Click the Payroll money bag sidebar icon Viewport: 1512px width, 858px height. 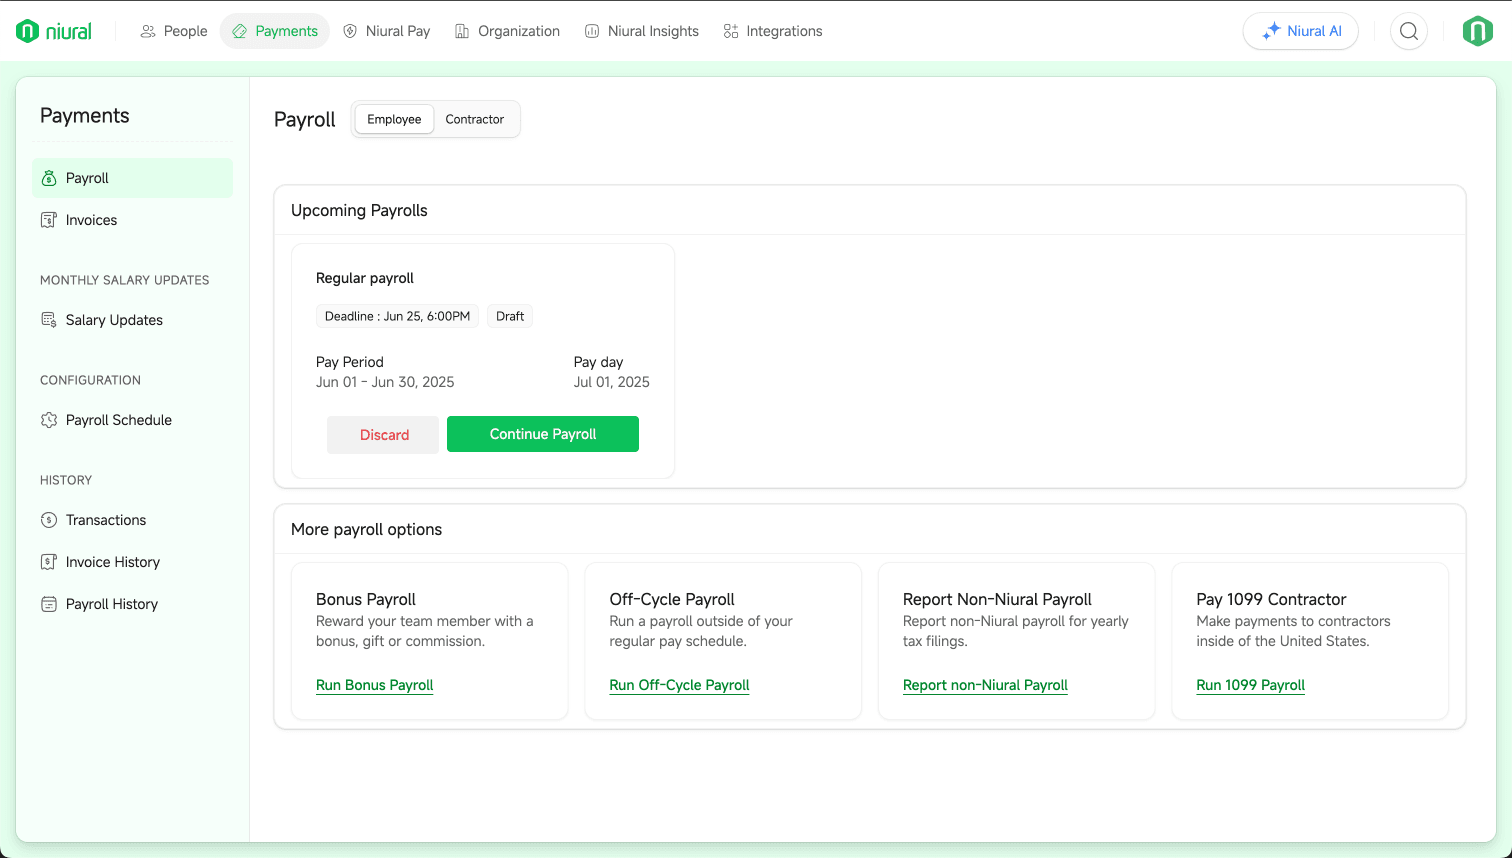point(49,178)
